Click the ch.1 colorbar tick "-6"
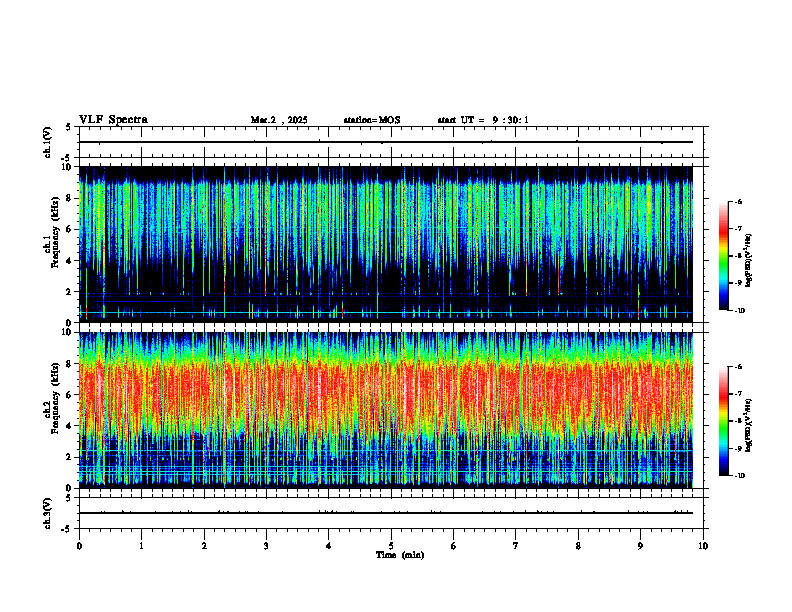The width and height of the screenshot is (792, 612). coord(739,201)
